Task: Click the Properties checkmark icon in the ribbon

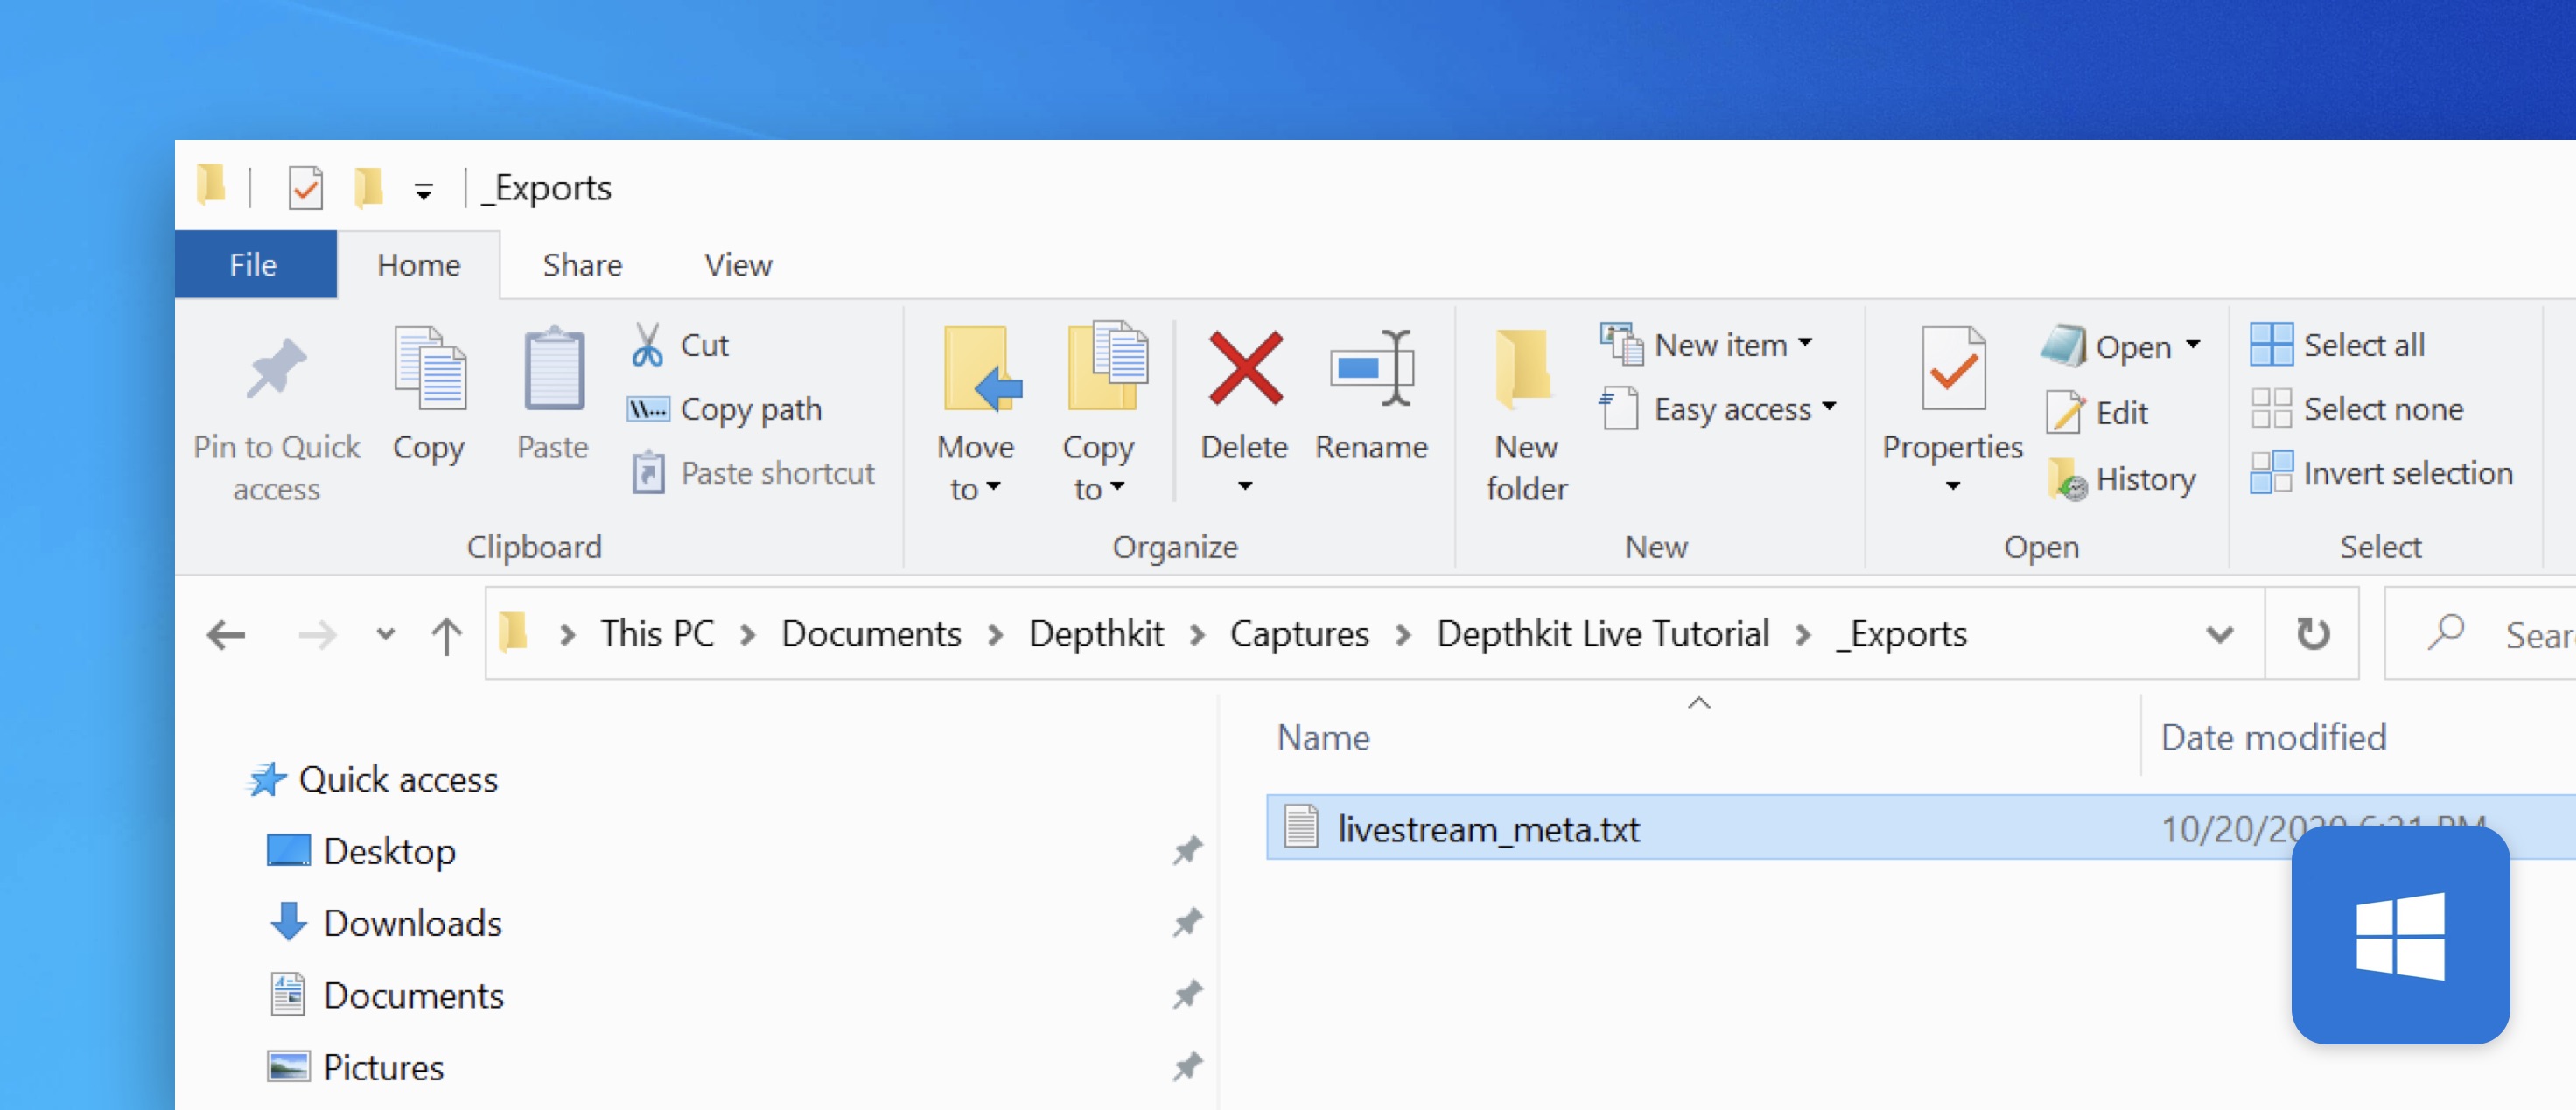Action: click(x=1952, y=368)
